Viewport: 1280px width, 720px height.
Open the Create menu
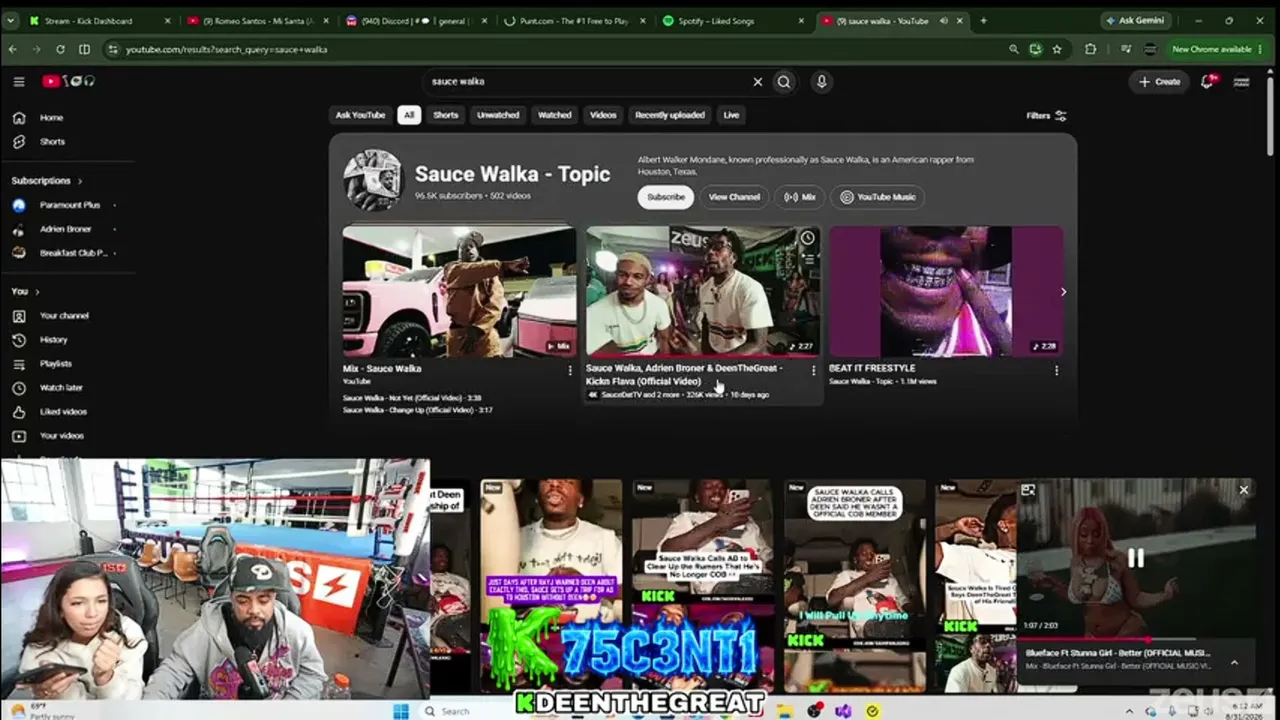pos(1160,82)
